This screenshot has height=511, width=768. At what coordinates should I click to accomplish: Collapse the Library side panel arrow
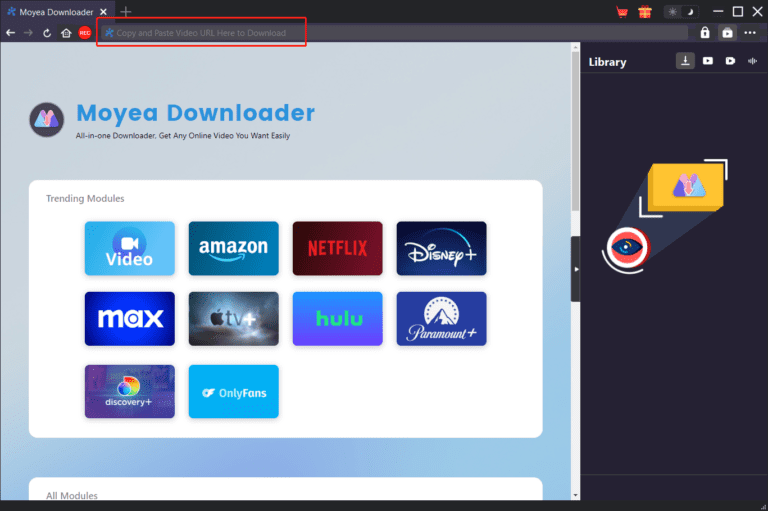click(575, 269)
